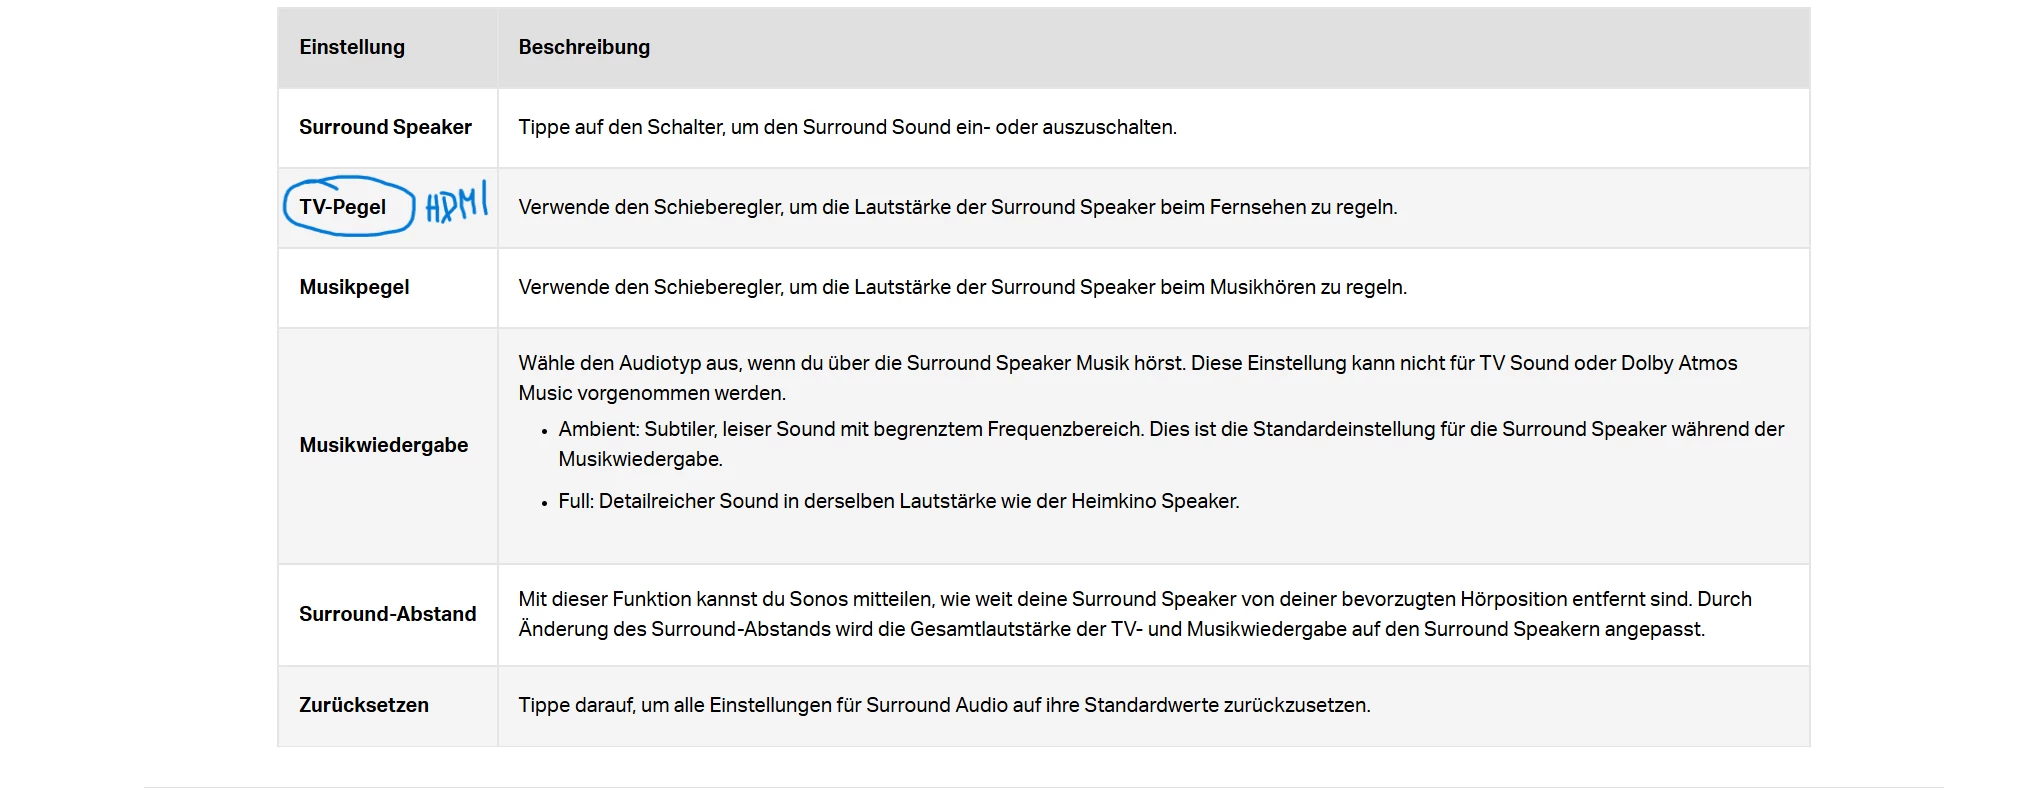2027x796 pixels.
Task: Click the Standardwerte zurückzusetzen description
Action: (x=944, y=705)
